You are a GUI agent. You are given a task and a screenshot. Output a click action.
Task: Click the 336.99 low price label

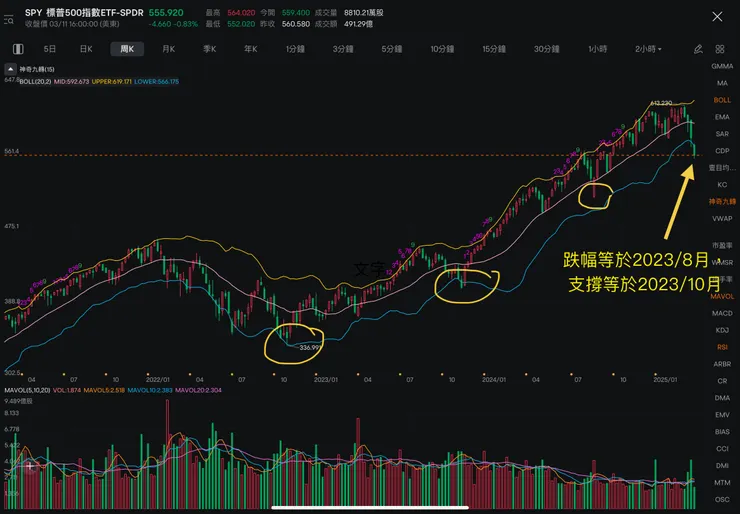310,348
